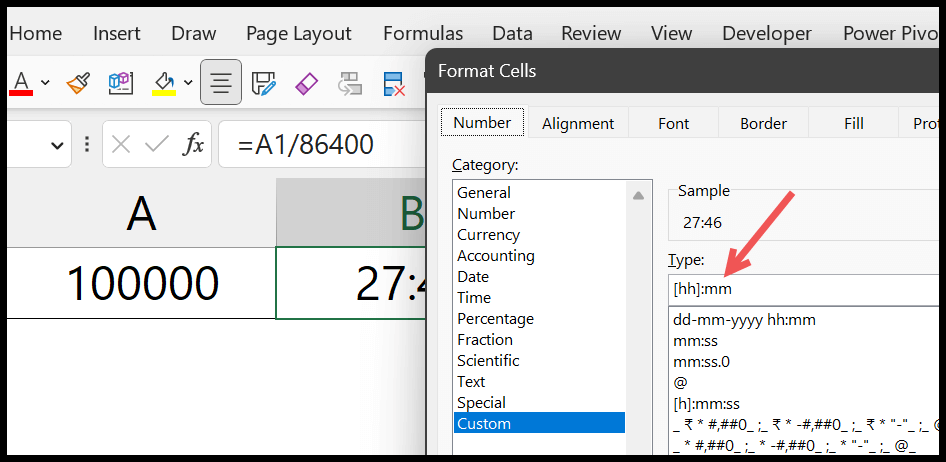Switch to the Fill tab
The image size is (946, 462).
tap(853, 124)
